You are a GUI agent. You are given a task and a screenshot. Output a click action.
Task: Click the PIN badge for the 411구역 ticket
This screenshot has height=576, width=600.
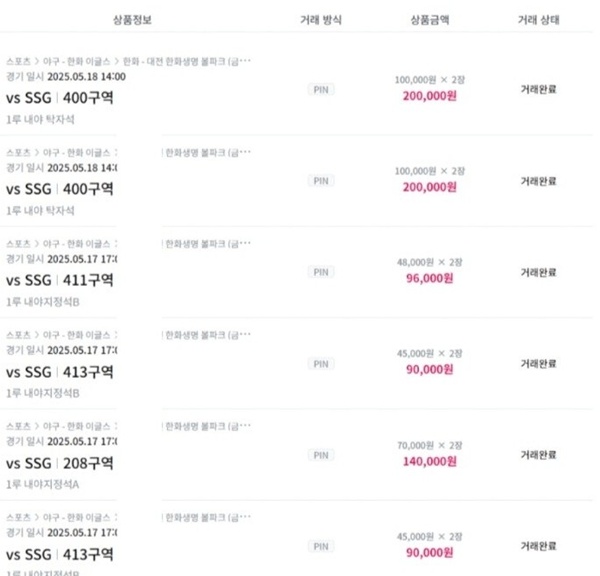tap(321, 272)
